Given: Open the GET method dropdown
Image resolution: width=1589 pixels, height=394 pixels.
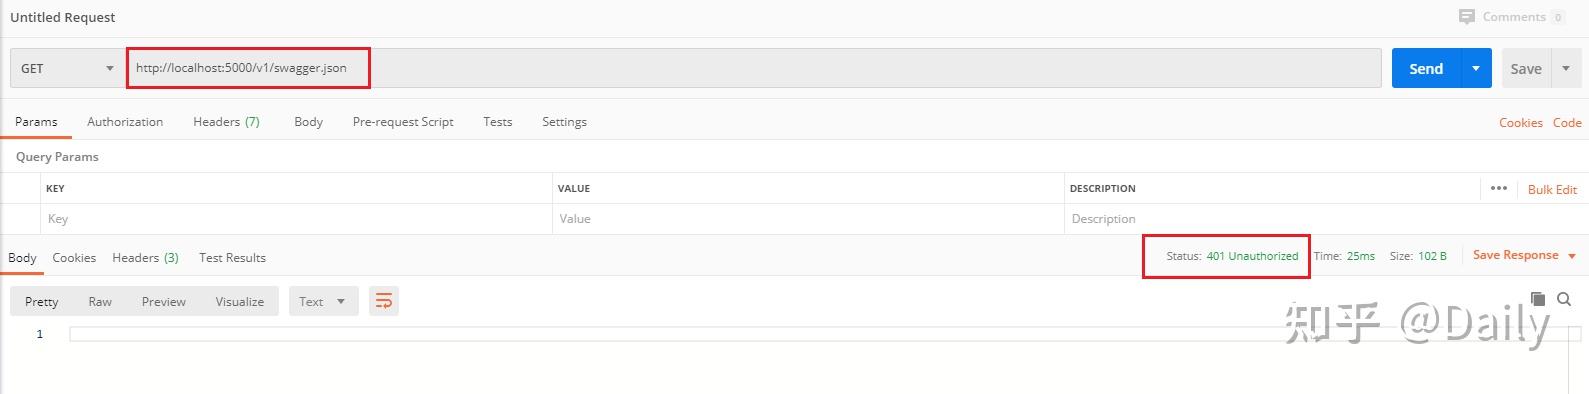Looking at the screenshot, I should (67, 68).
